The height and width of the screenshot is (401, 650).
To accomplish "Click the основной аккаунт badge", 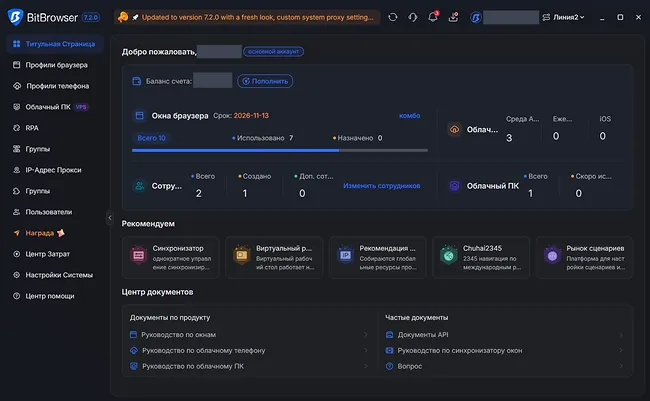I will coord(273,51).
